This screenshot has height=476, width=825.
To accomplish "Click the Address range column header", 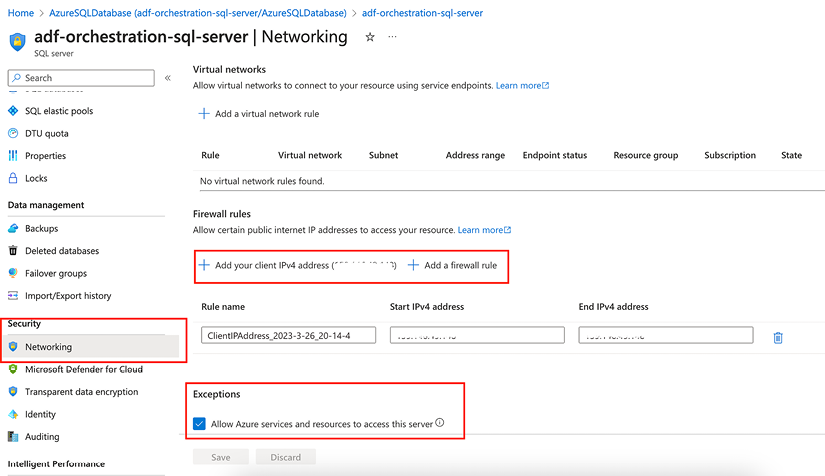I will point(475,155).
